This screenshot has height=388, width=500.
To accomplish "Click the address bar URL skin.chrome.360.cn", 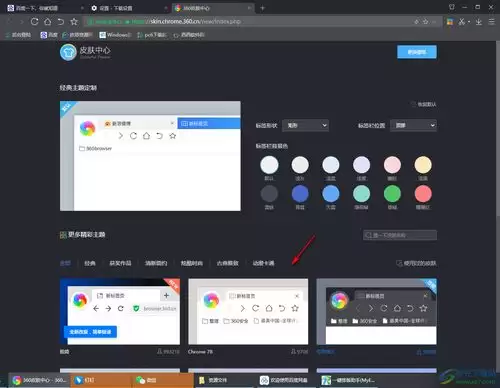I will click(x=195, y=22).
